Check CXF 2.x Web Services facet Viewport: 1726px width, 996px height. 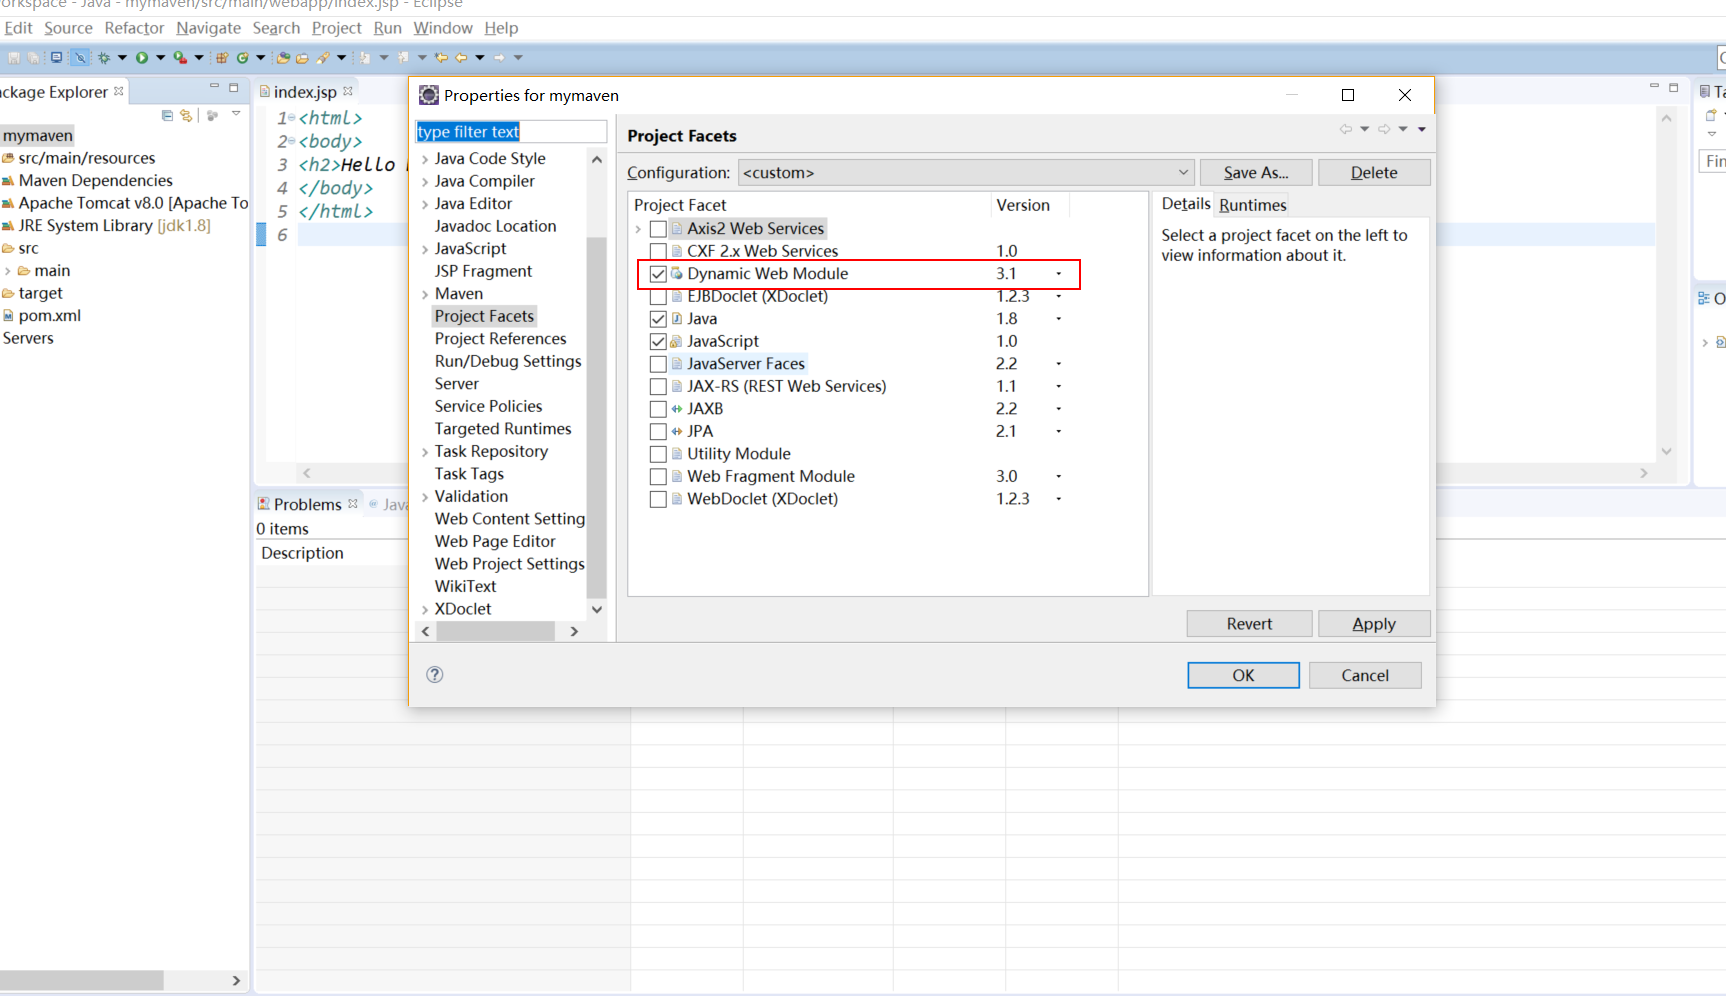click(x=658, y=251)
